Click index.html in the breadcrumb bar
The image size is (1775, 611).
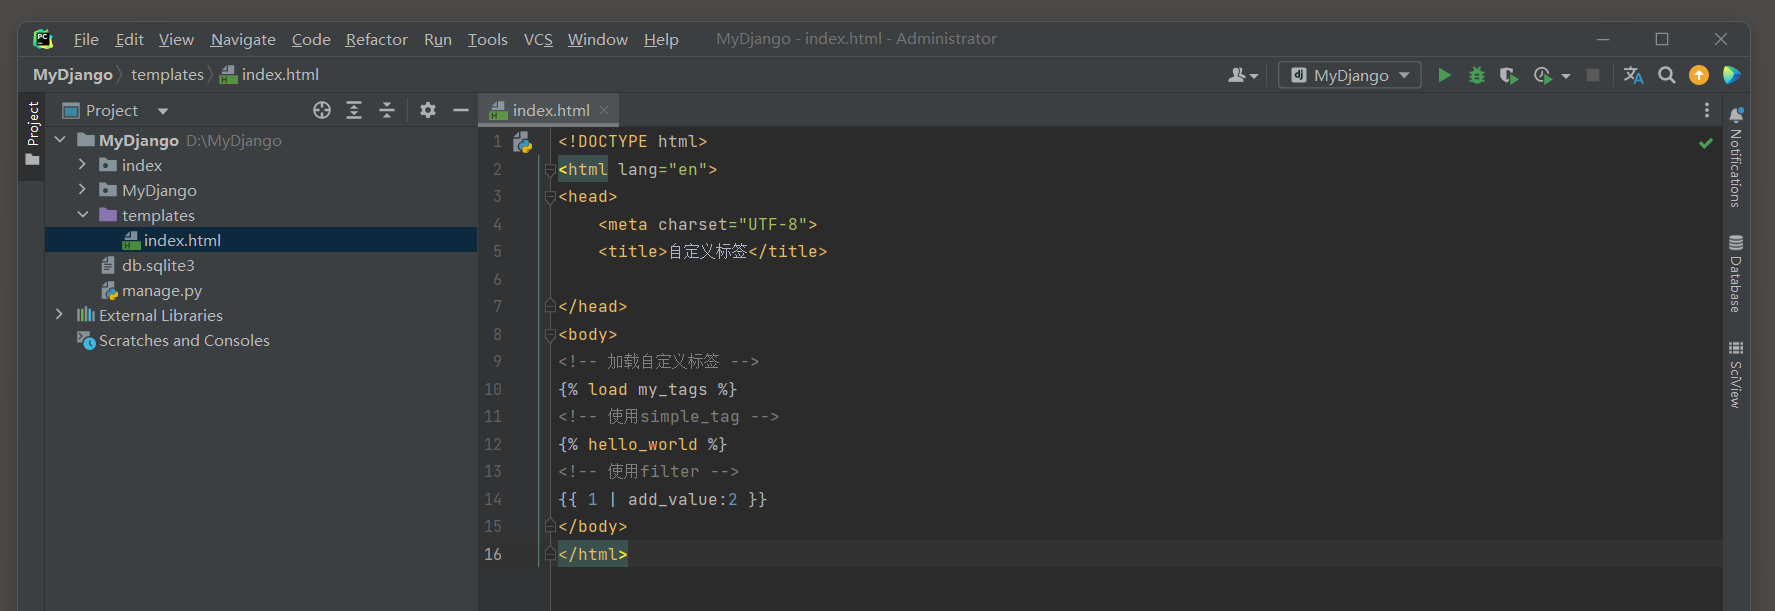[x=269, y=75]
